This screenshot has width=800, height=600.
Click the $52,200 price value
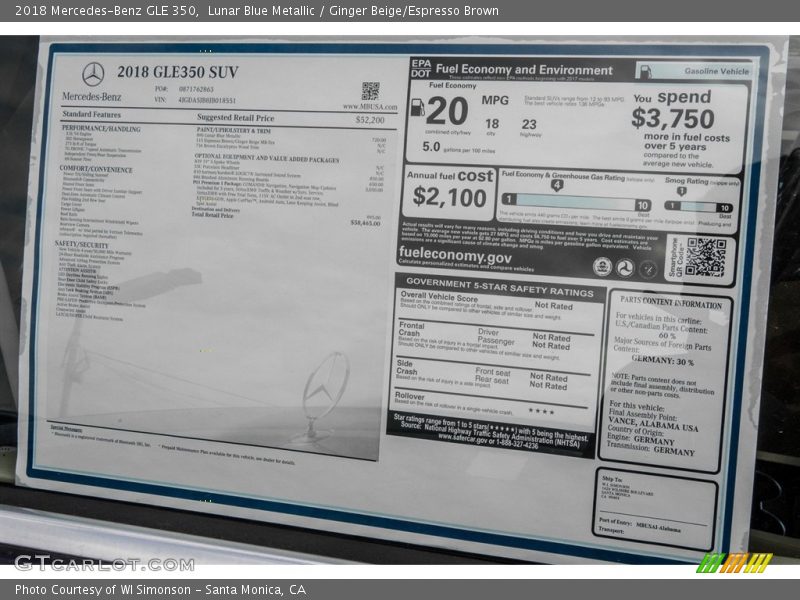[x=370, y=120]
